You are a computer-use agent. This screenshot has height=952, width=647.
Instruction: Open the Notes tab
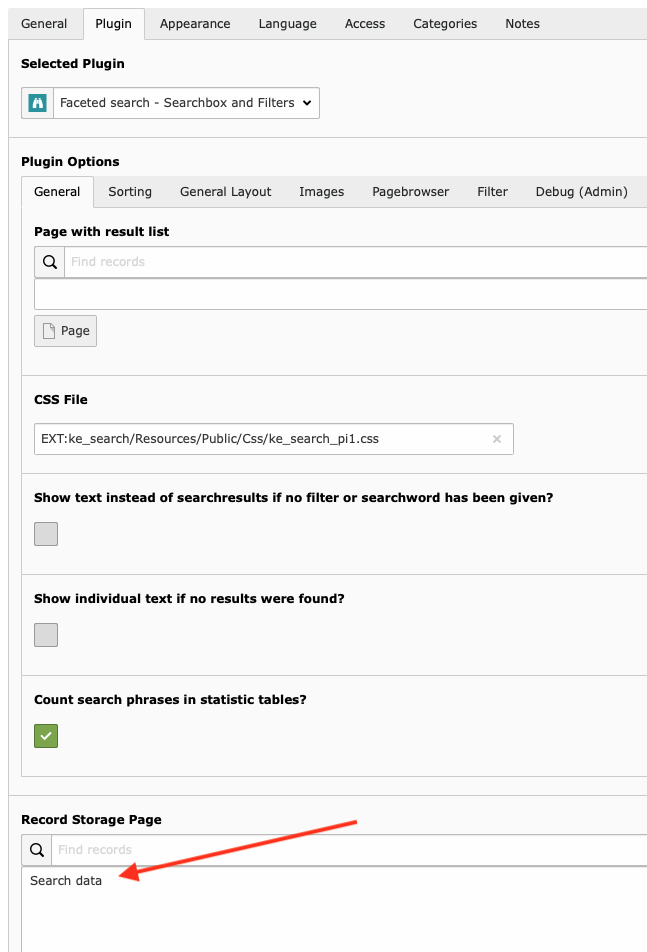tap(522, 24)
